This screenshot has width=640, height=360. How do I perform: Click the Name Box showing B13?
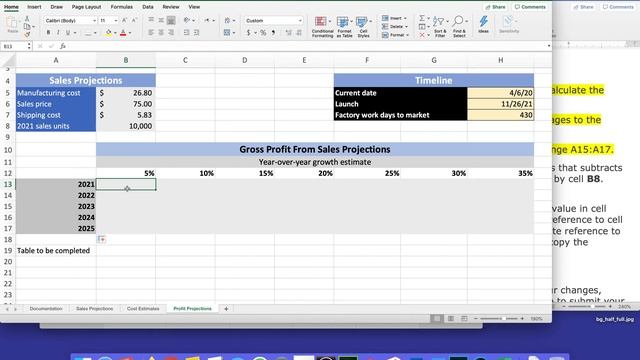(15, 47)
